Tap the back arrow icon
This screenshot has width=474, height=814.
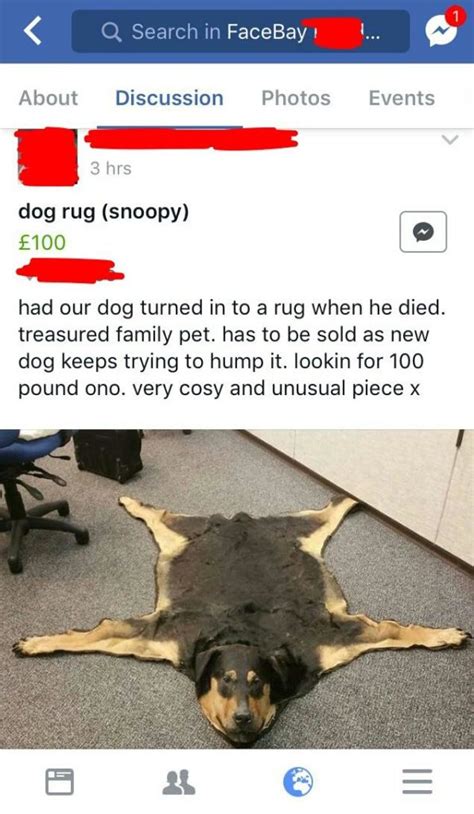click(33, 31)
